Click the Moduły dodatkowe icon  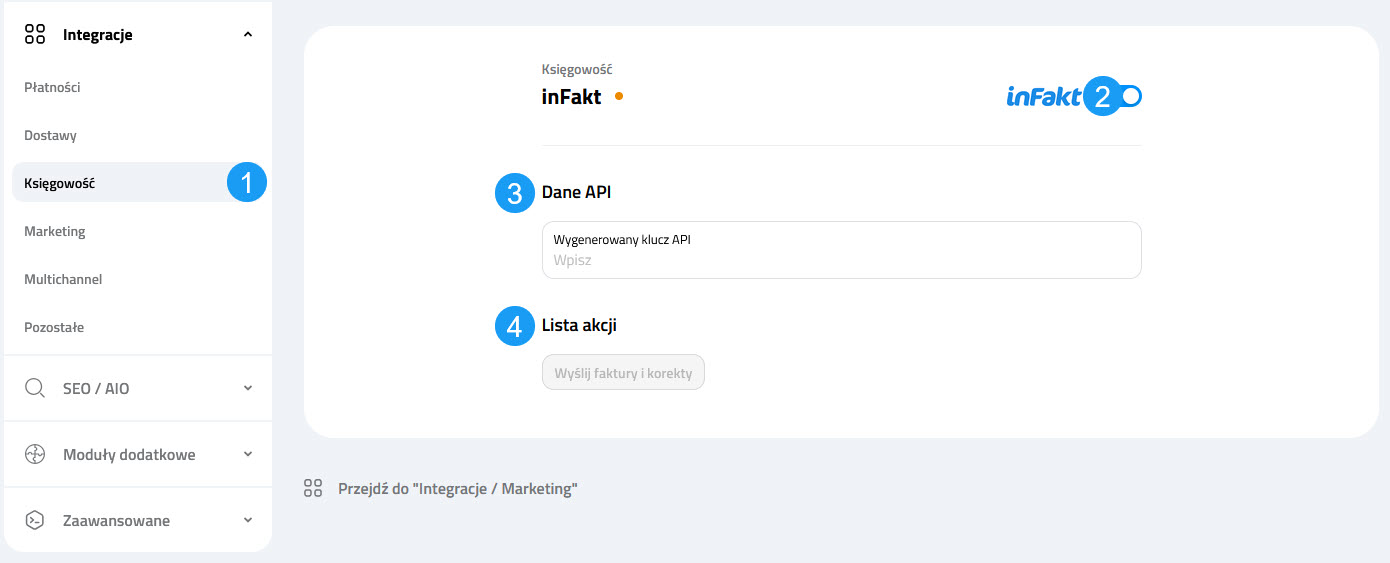[x=35, y=454]
